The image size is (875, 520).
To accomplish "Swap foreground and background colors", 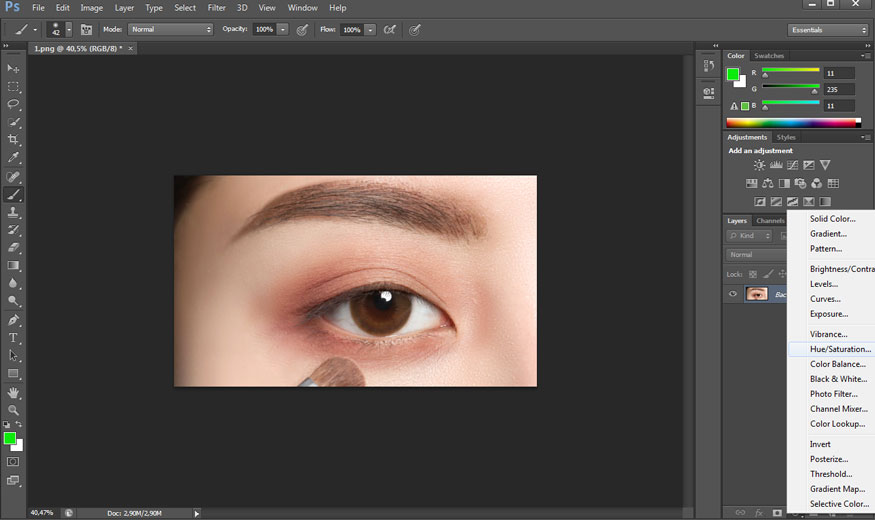I will click(x=19, y=425).
